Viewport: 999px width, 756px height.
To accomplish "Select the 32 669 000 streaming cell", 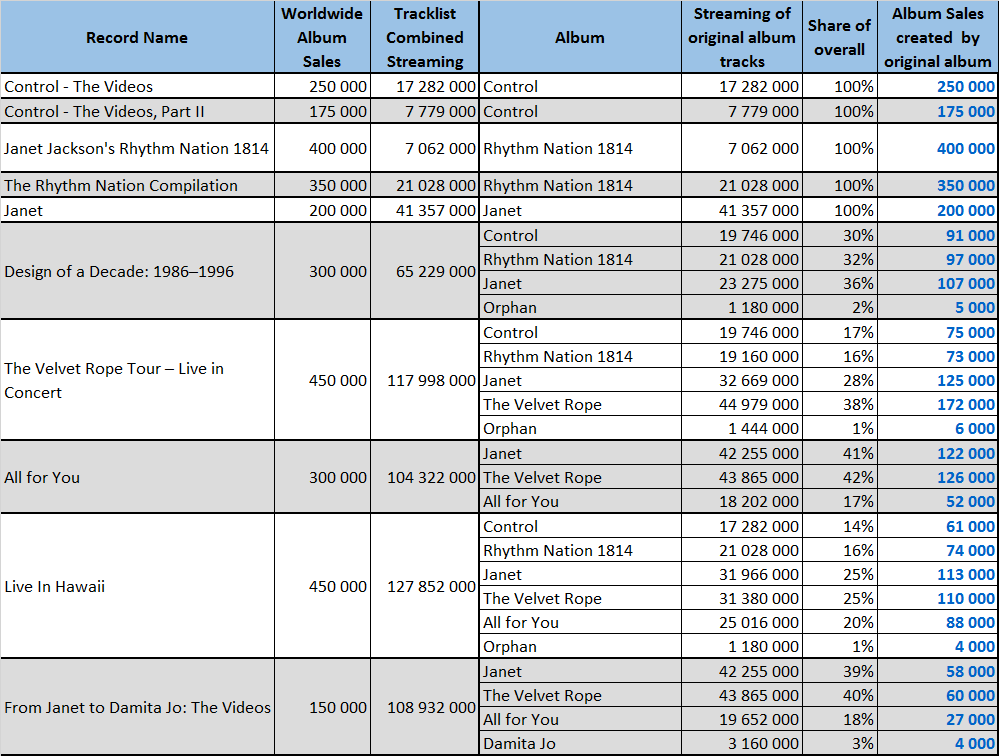I will click(x=742, y=380).
